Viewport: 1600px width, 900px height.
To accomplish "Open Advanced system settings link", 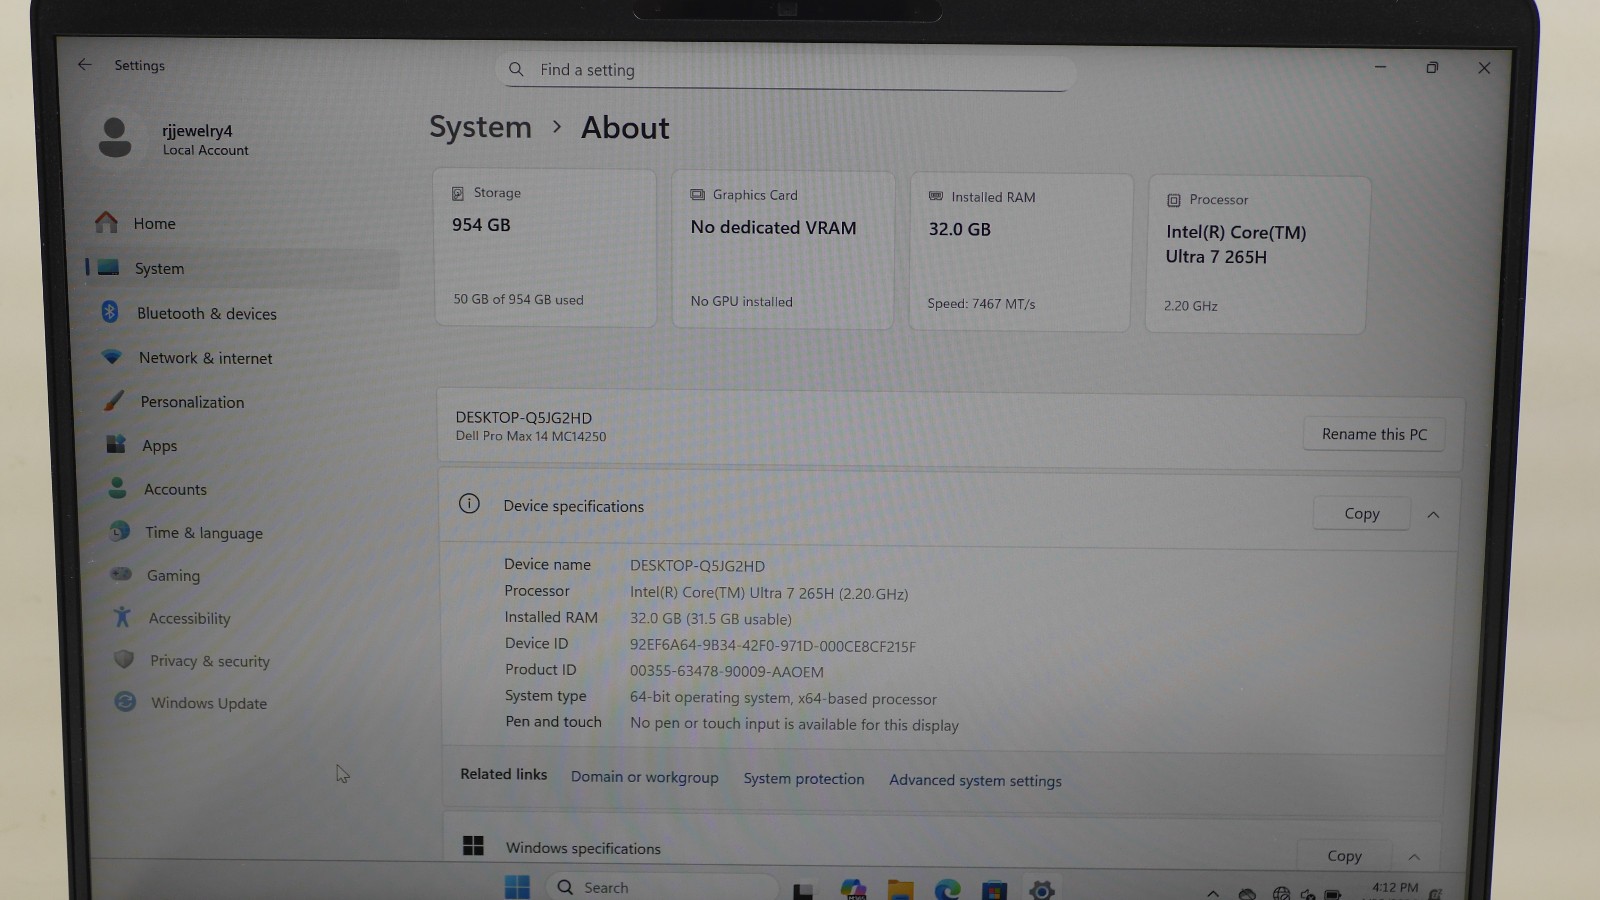I will coord(975,780).
